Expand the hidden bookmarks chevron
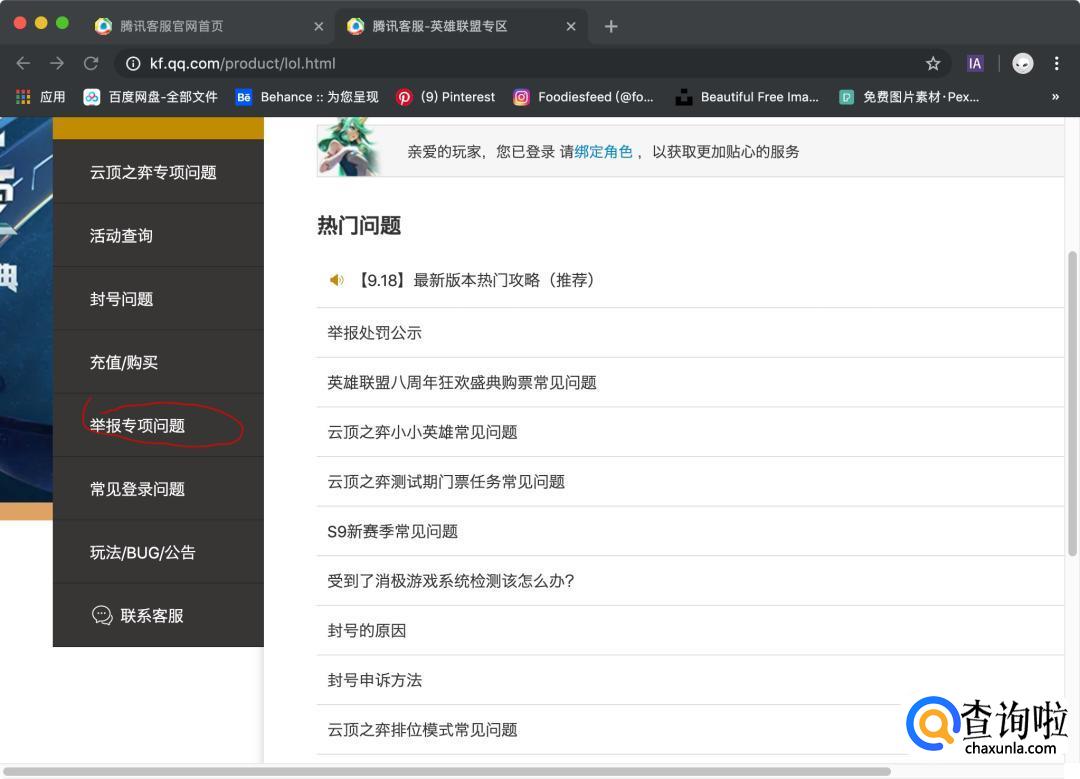The image size is (1080, 779). point(1055,97)
